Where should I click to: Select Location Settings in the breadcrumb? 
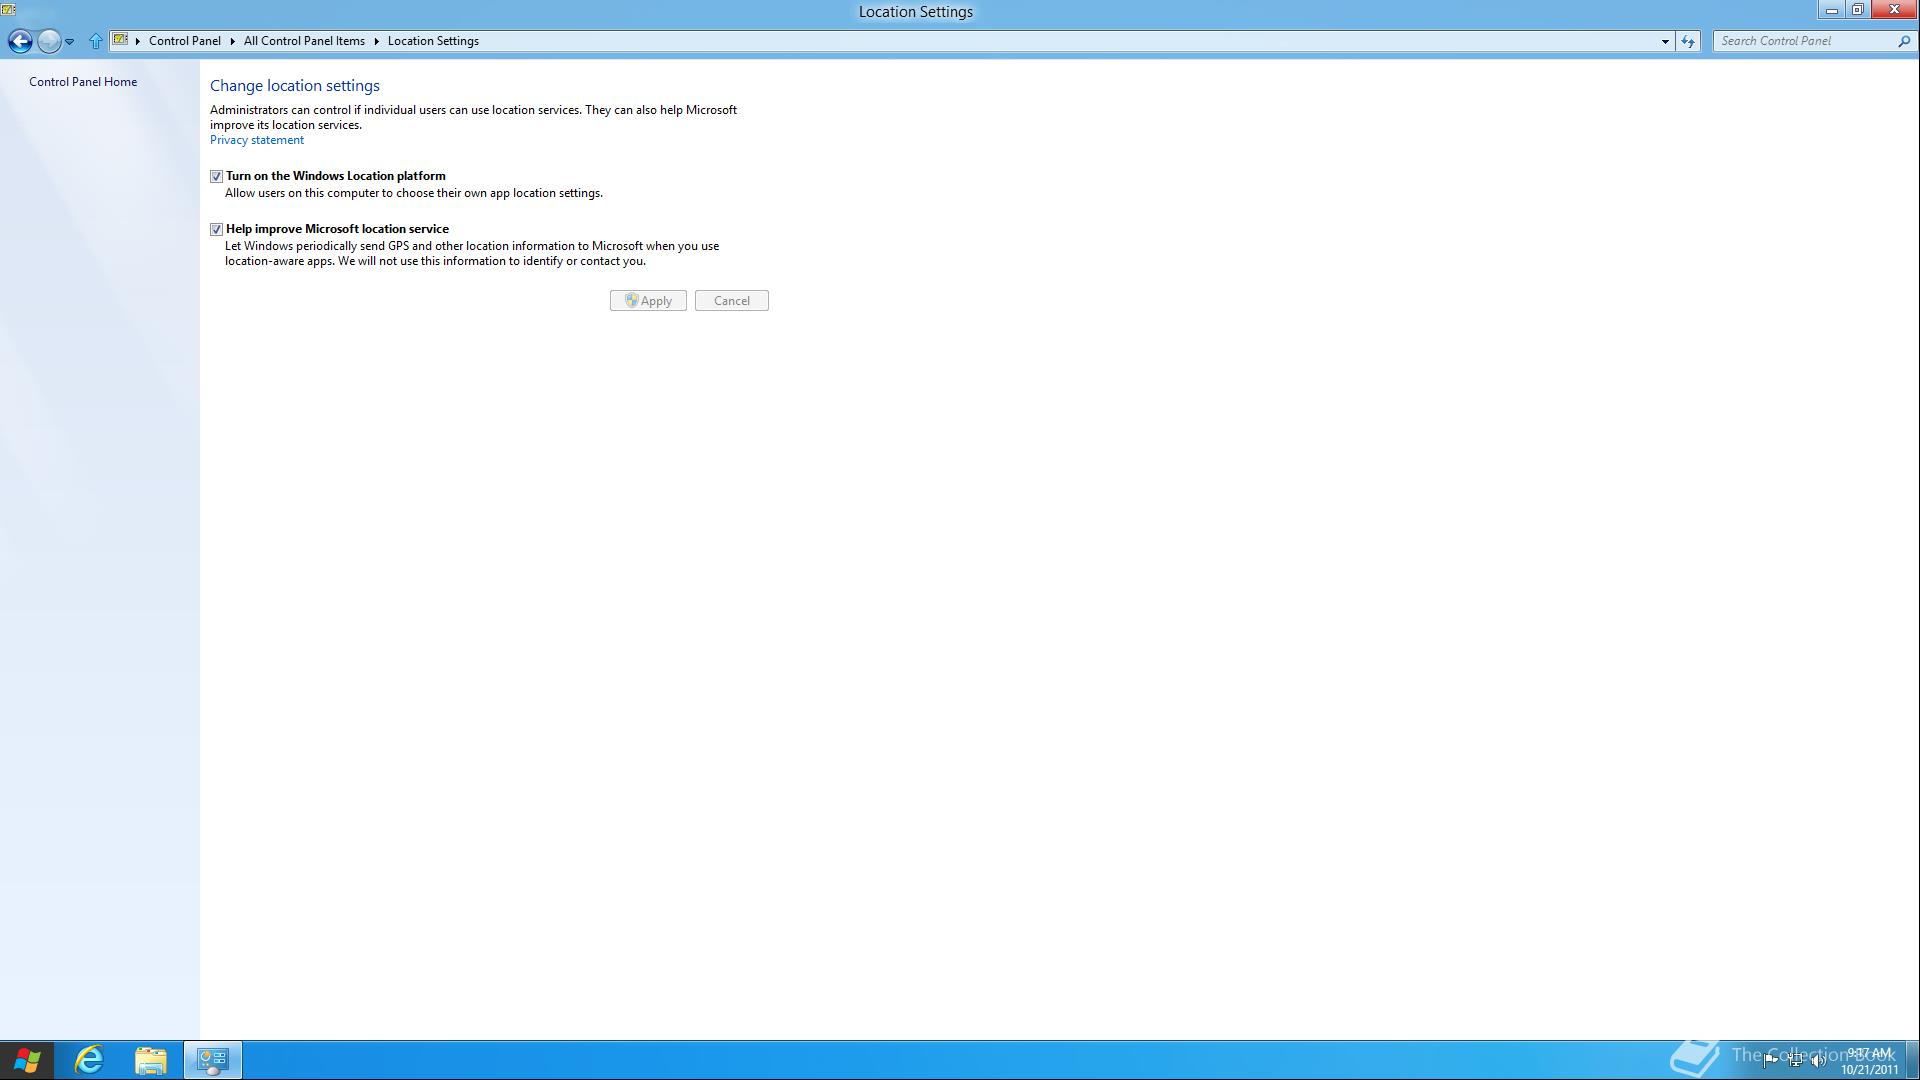click(433, 41)
